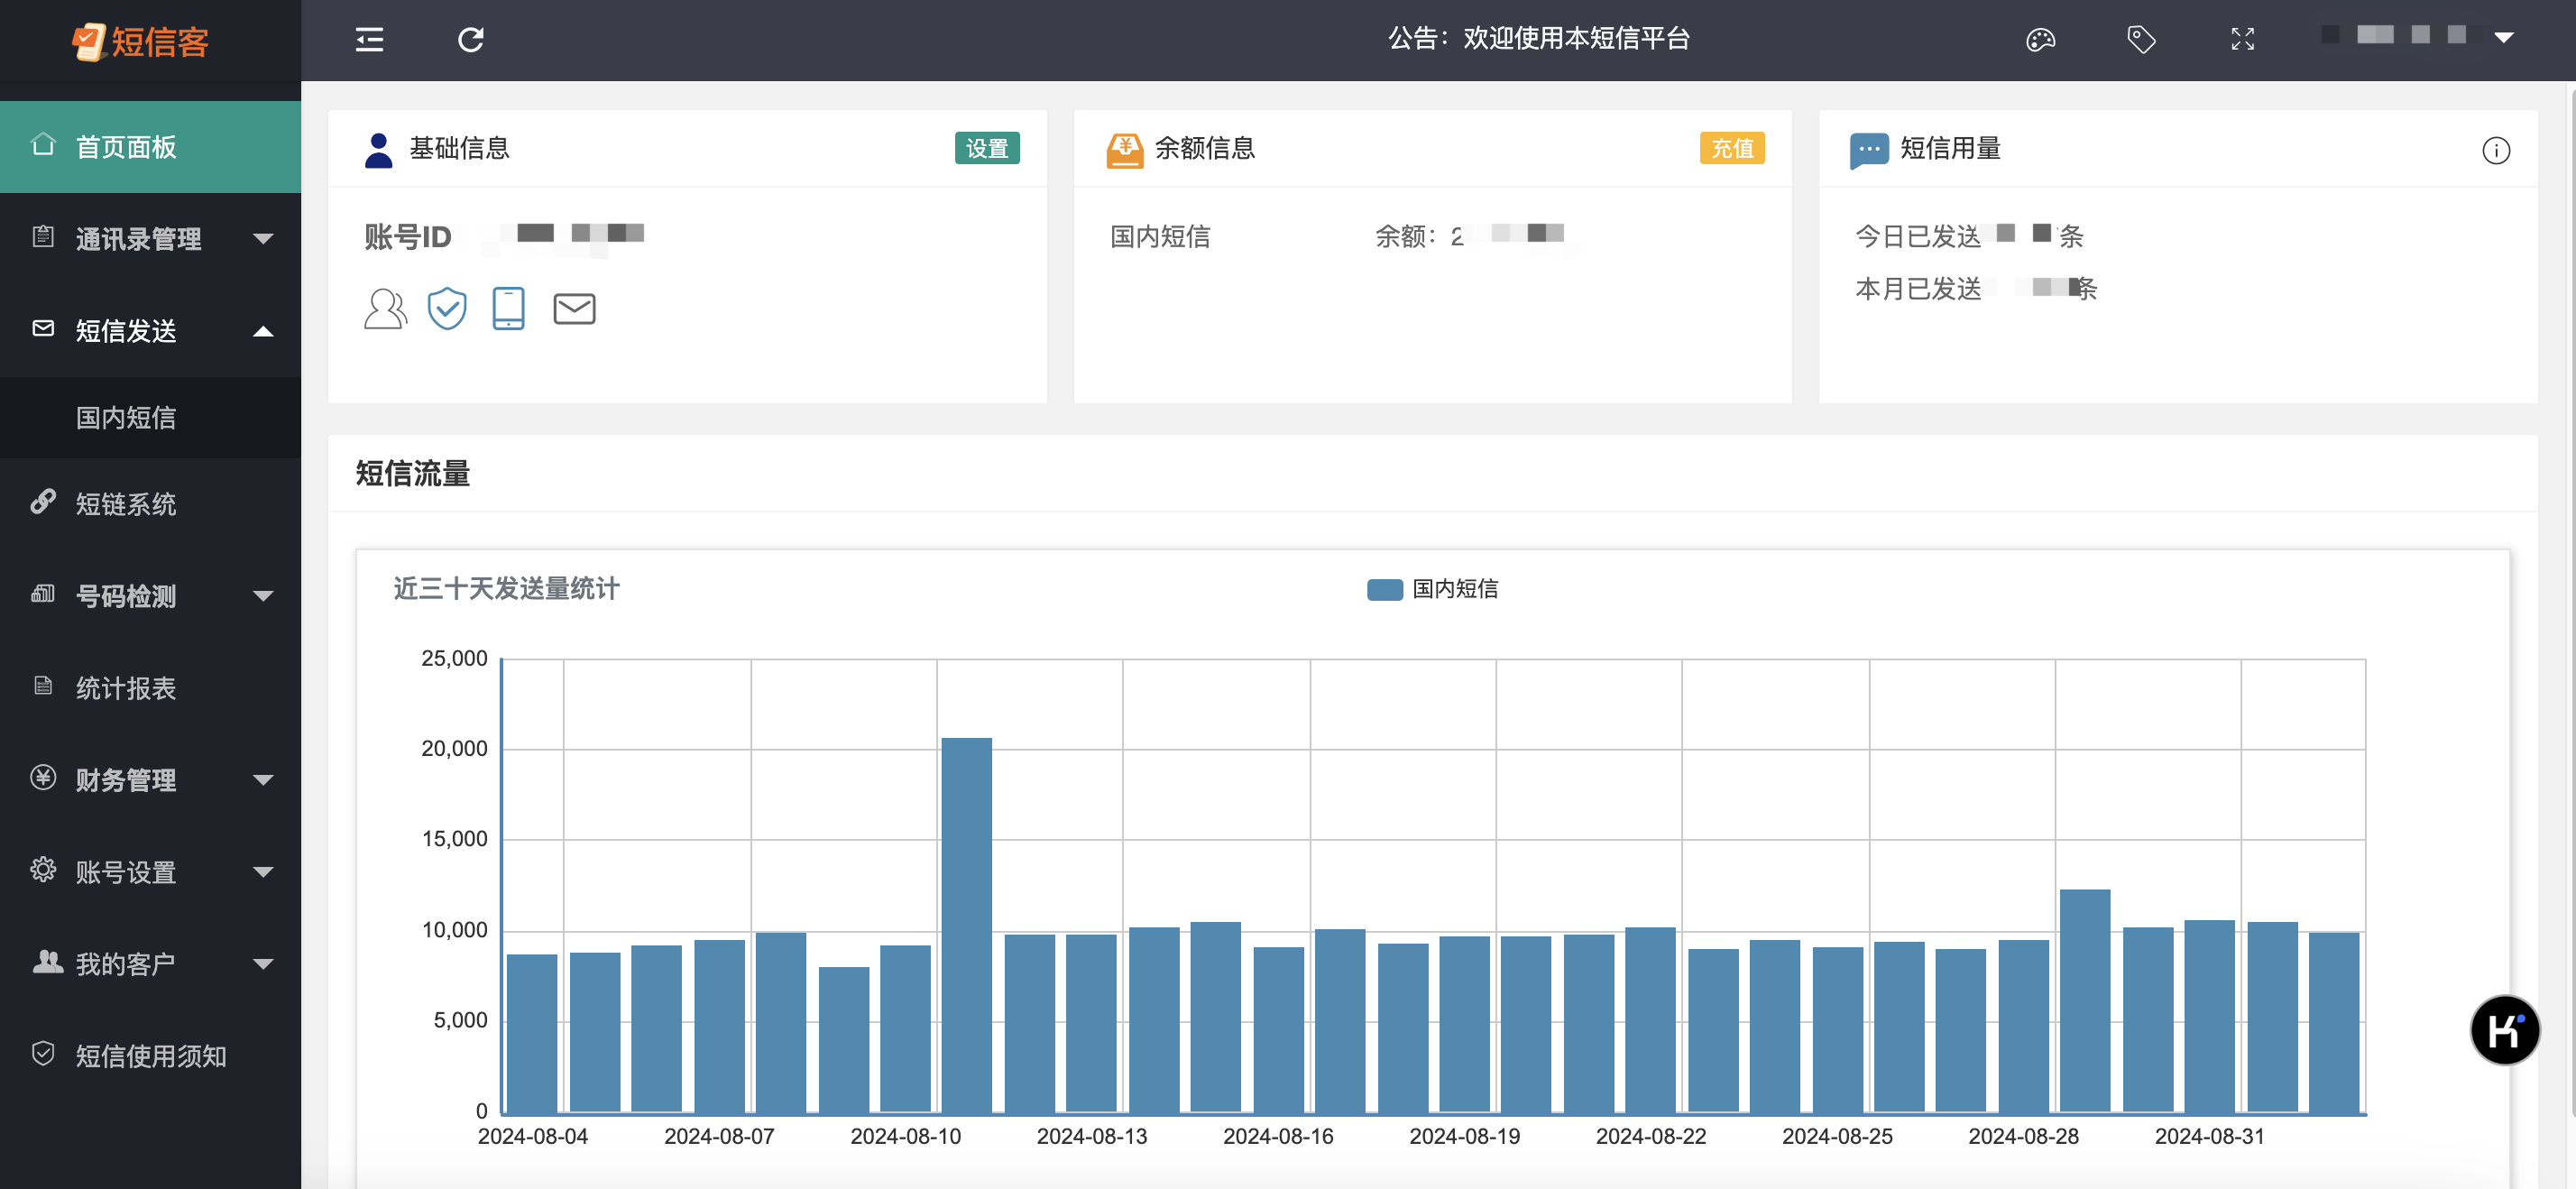Click the 账号ID label
This screenshot has height=1189, width=2576.
[408, 237]
